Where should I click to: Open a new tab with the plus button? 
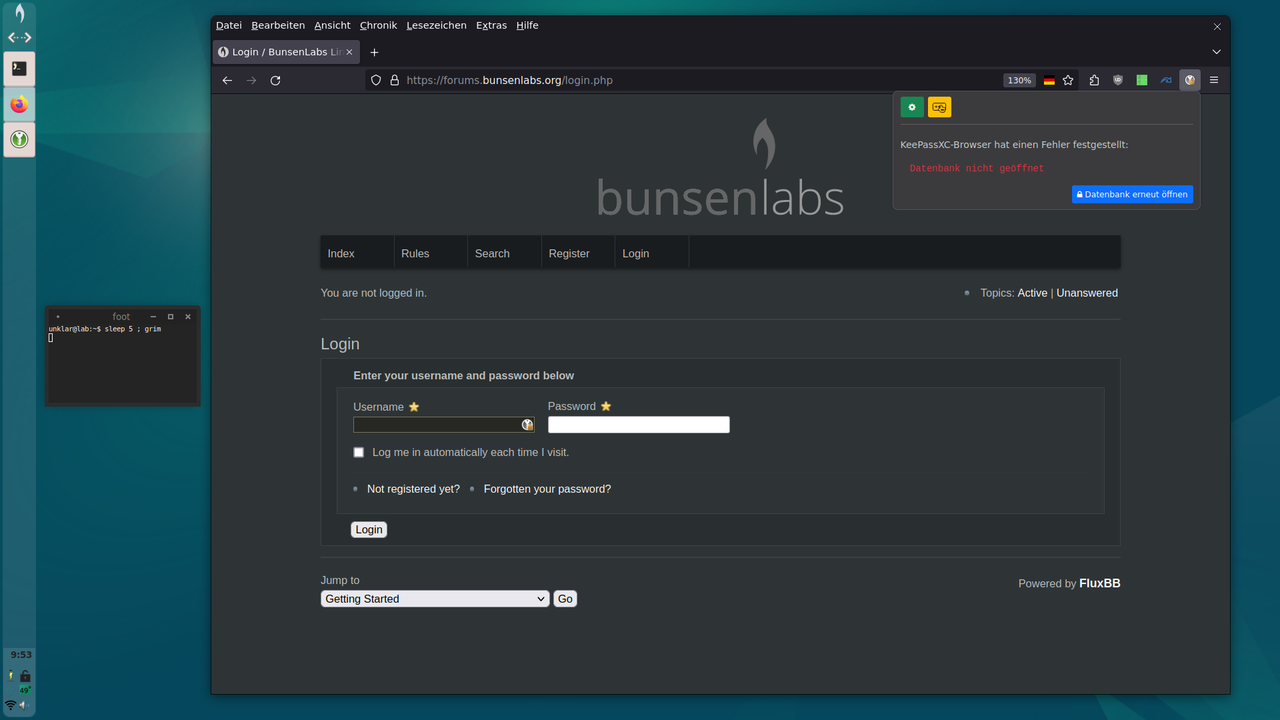pos(374,52)
